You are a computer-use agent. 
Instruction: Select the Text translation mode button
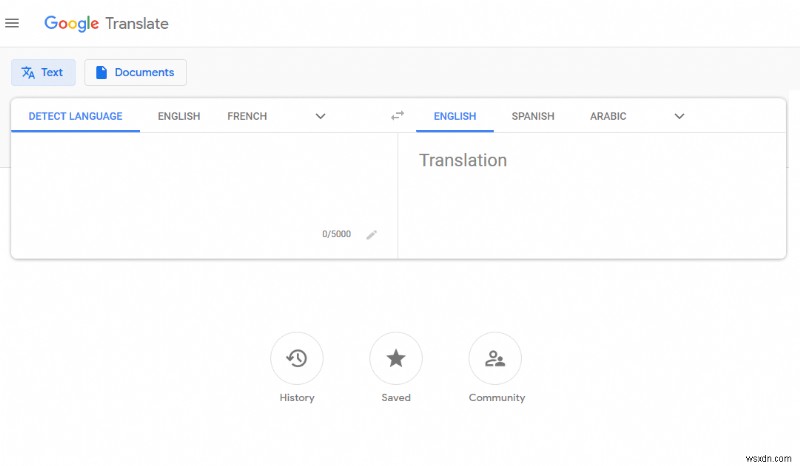click(x=43, y=72)
